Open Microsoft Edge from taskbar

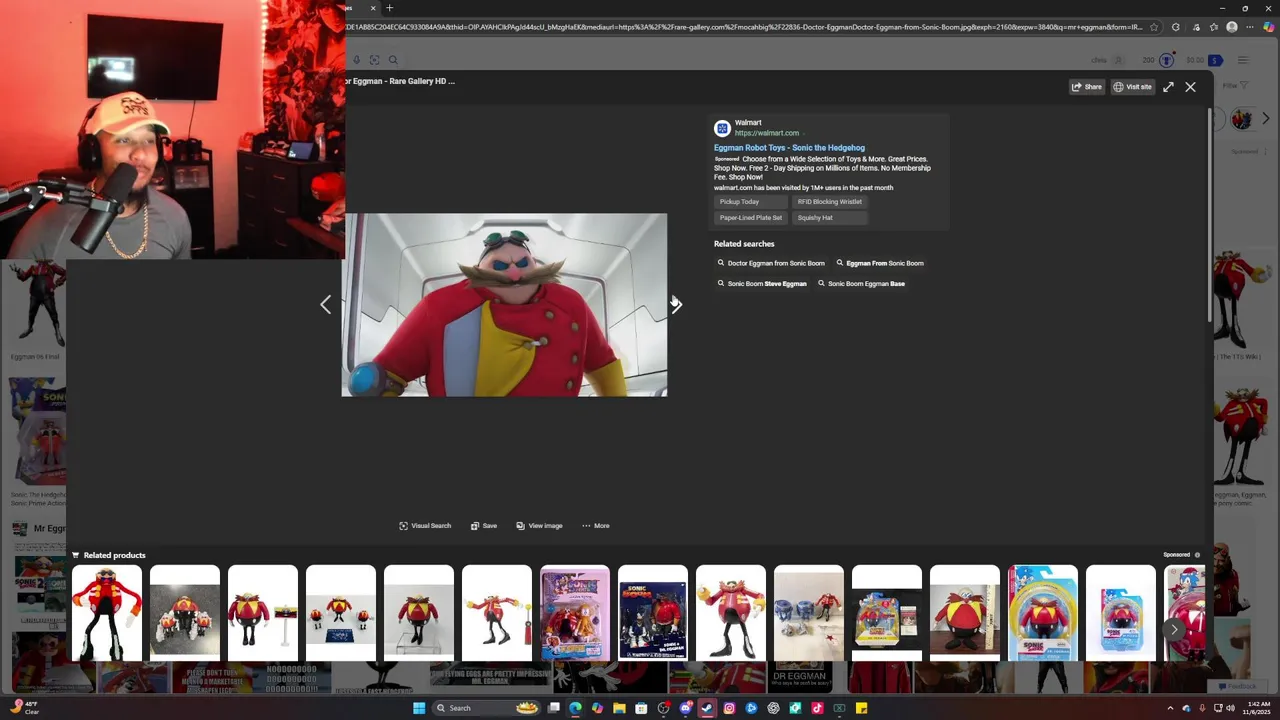pos(575,708)
